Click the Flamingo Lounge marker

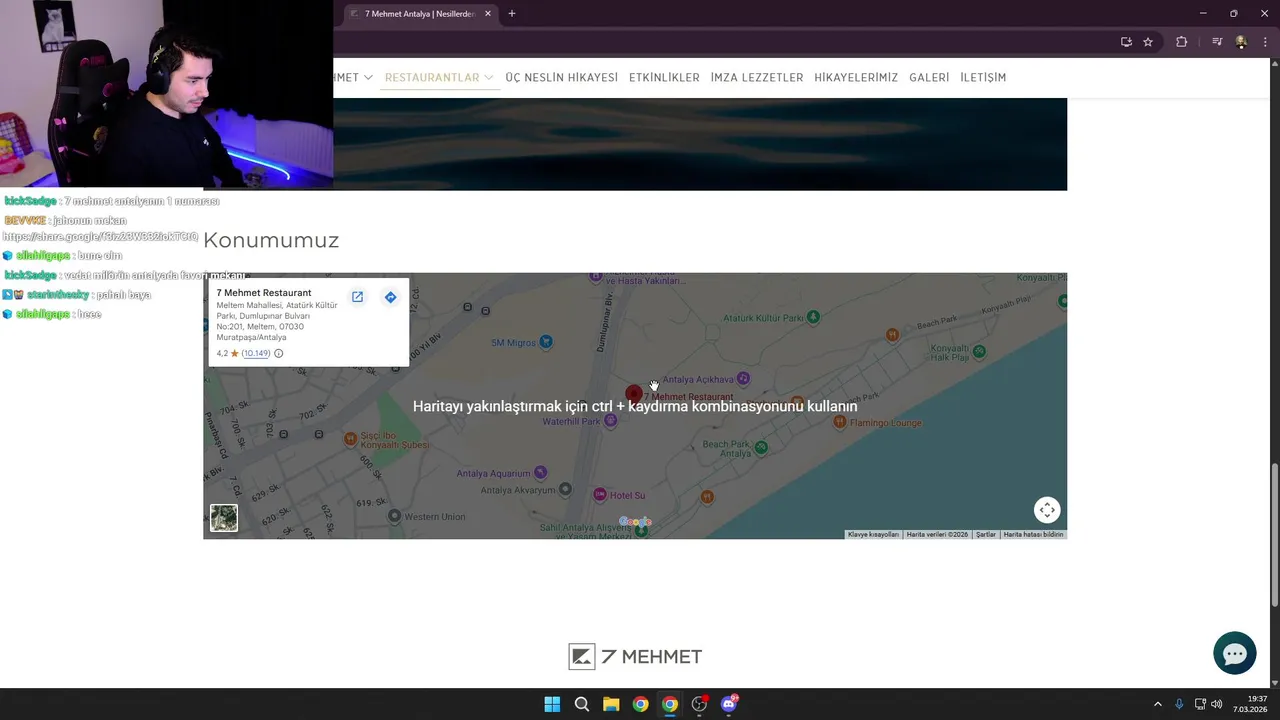(x=839, y=422)
